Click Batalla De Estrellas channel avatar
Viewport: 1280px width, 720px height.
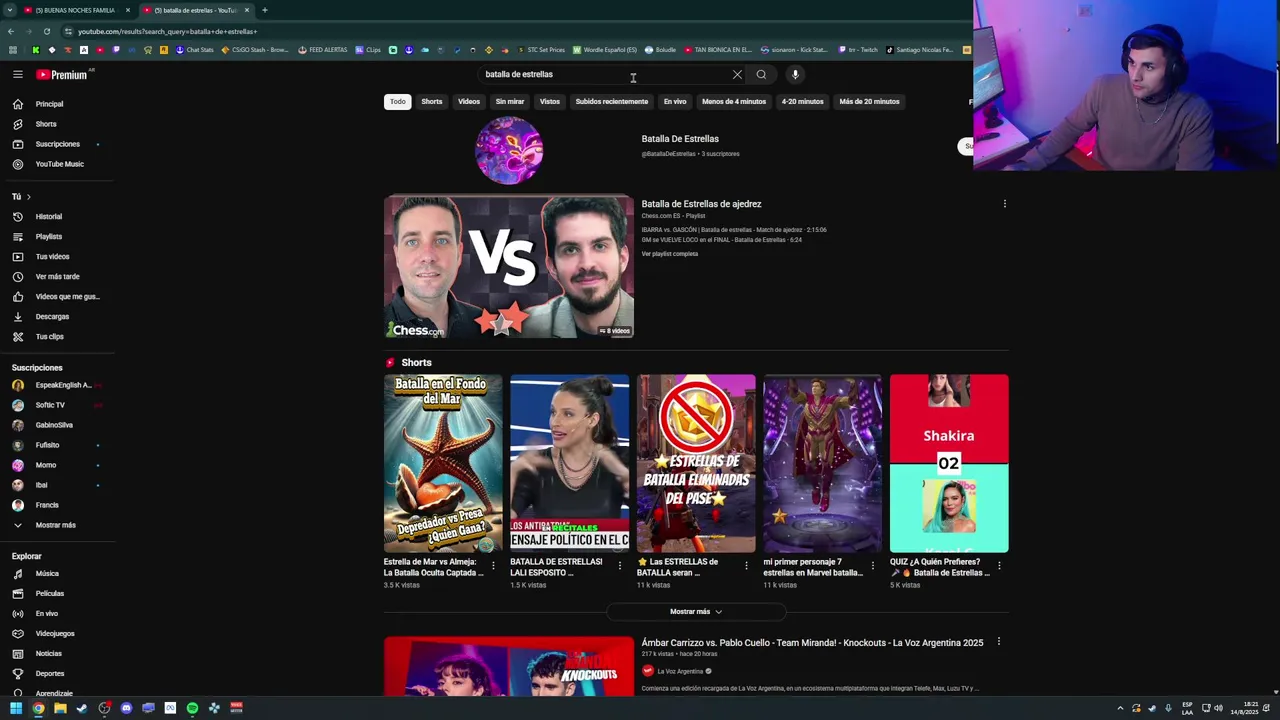[x=509, y=150]
